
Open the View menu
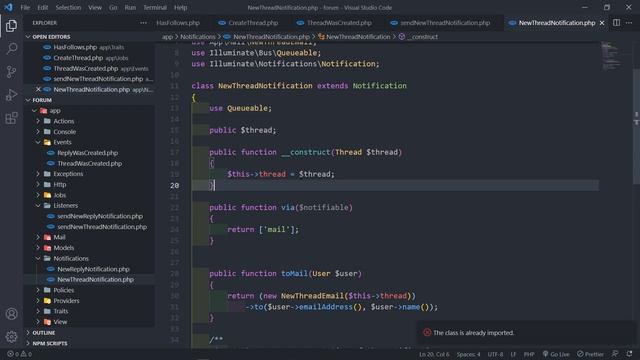tap(95, 7)
